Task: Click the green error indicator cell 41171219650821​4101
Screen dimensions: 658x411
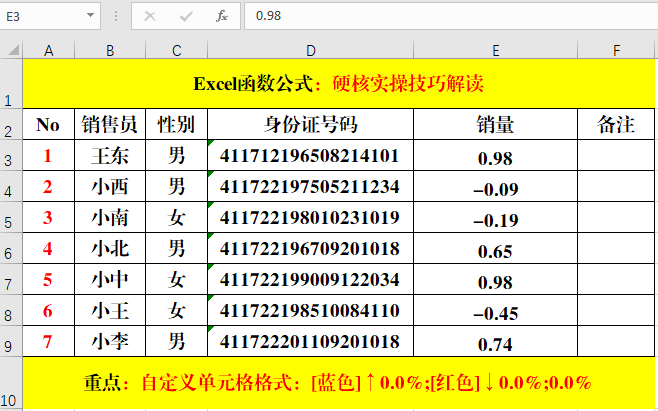Action: click(x=310, y=156)
